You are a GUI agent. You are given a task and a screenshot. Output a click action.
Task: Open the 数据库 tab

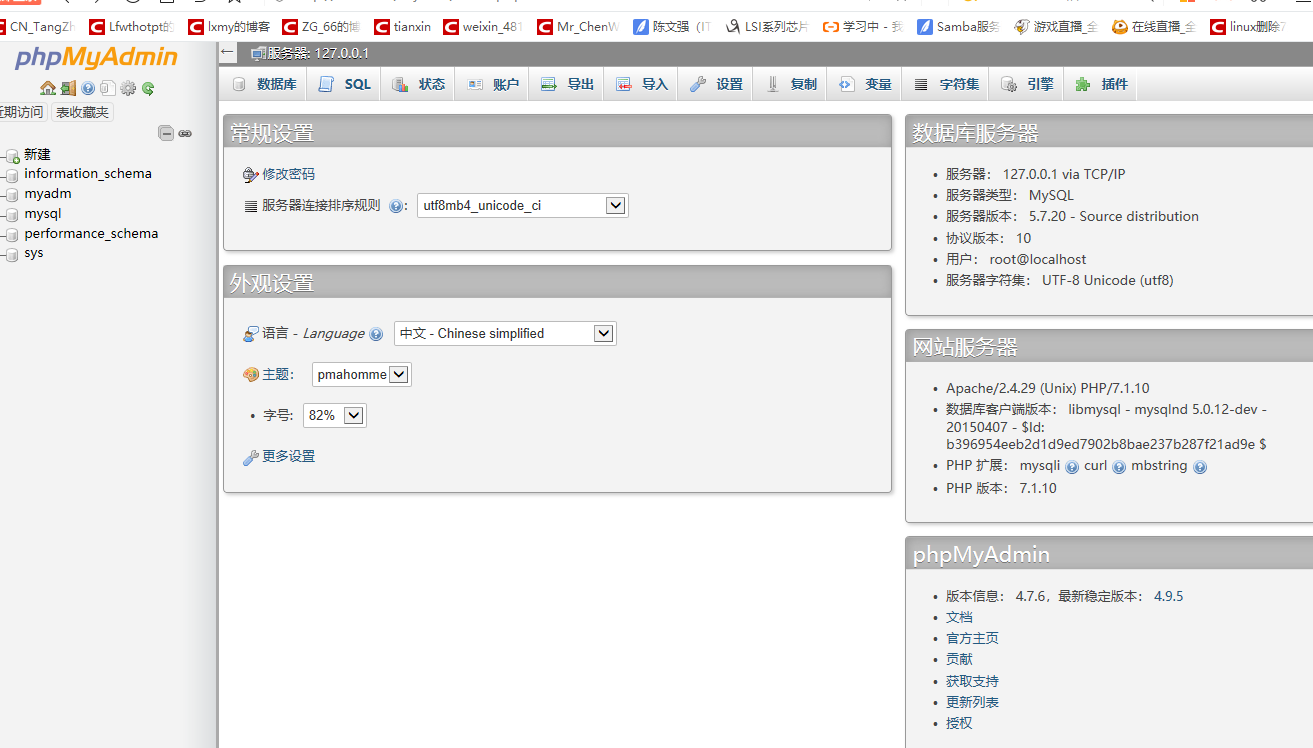264,84
